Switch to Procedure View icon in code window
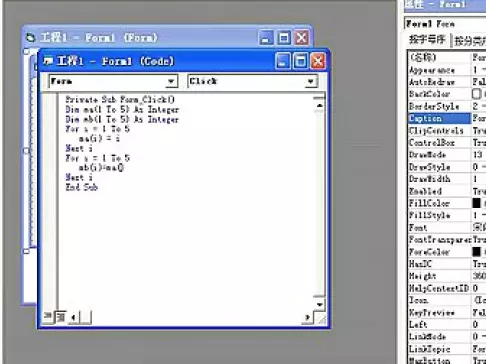486x364 pixels. (48, 317)
